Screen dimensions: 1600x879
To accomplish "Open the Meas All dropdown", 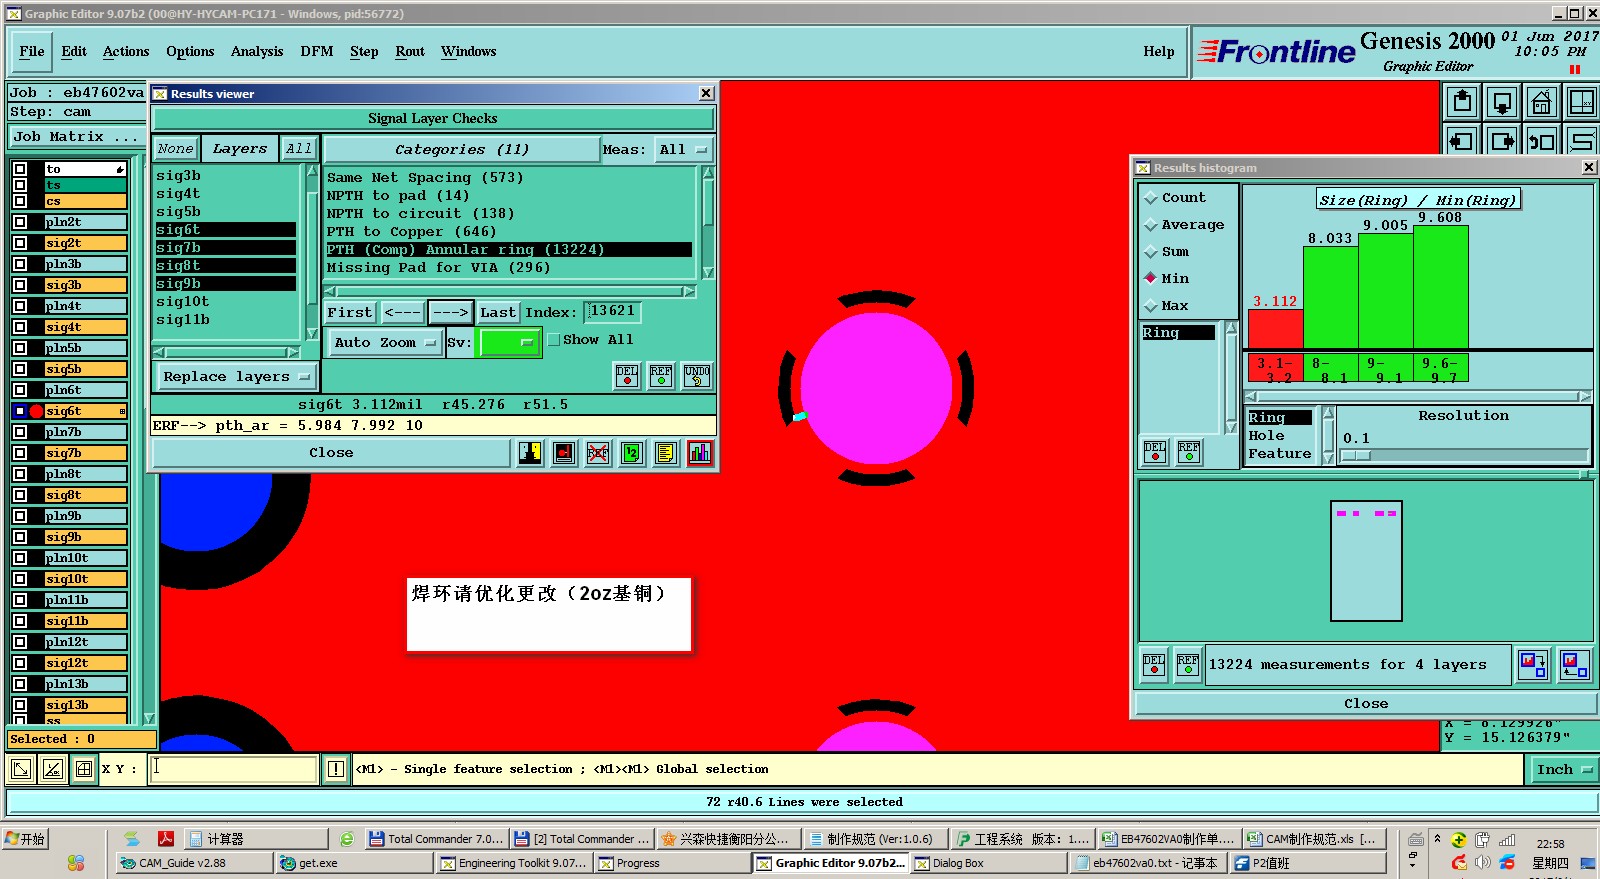I will 684,150.
